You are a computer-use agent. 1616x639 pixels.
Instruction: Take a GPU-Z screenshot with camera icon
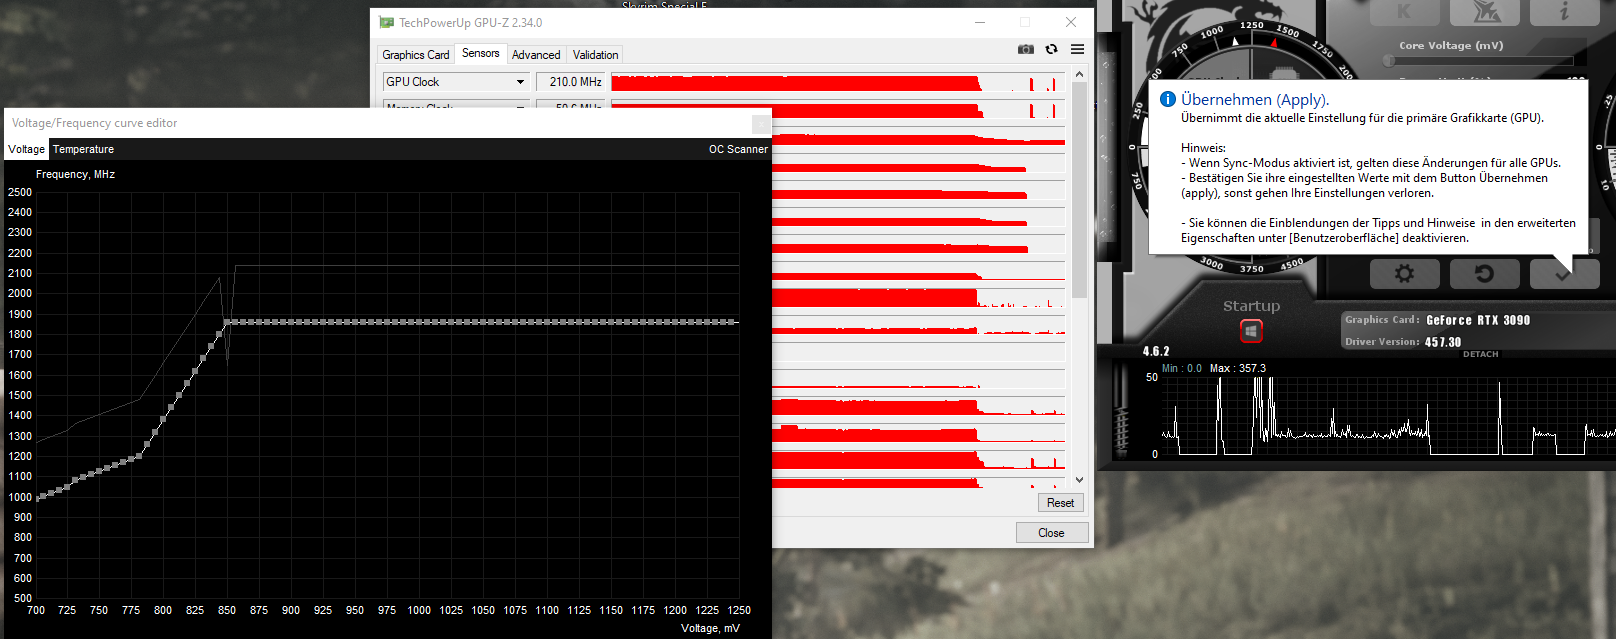point(1026,49)
